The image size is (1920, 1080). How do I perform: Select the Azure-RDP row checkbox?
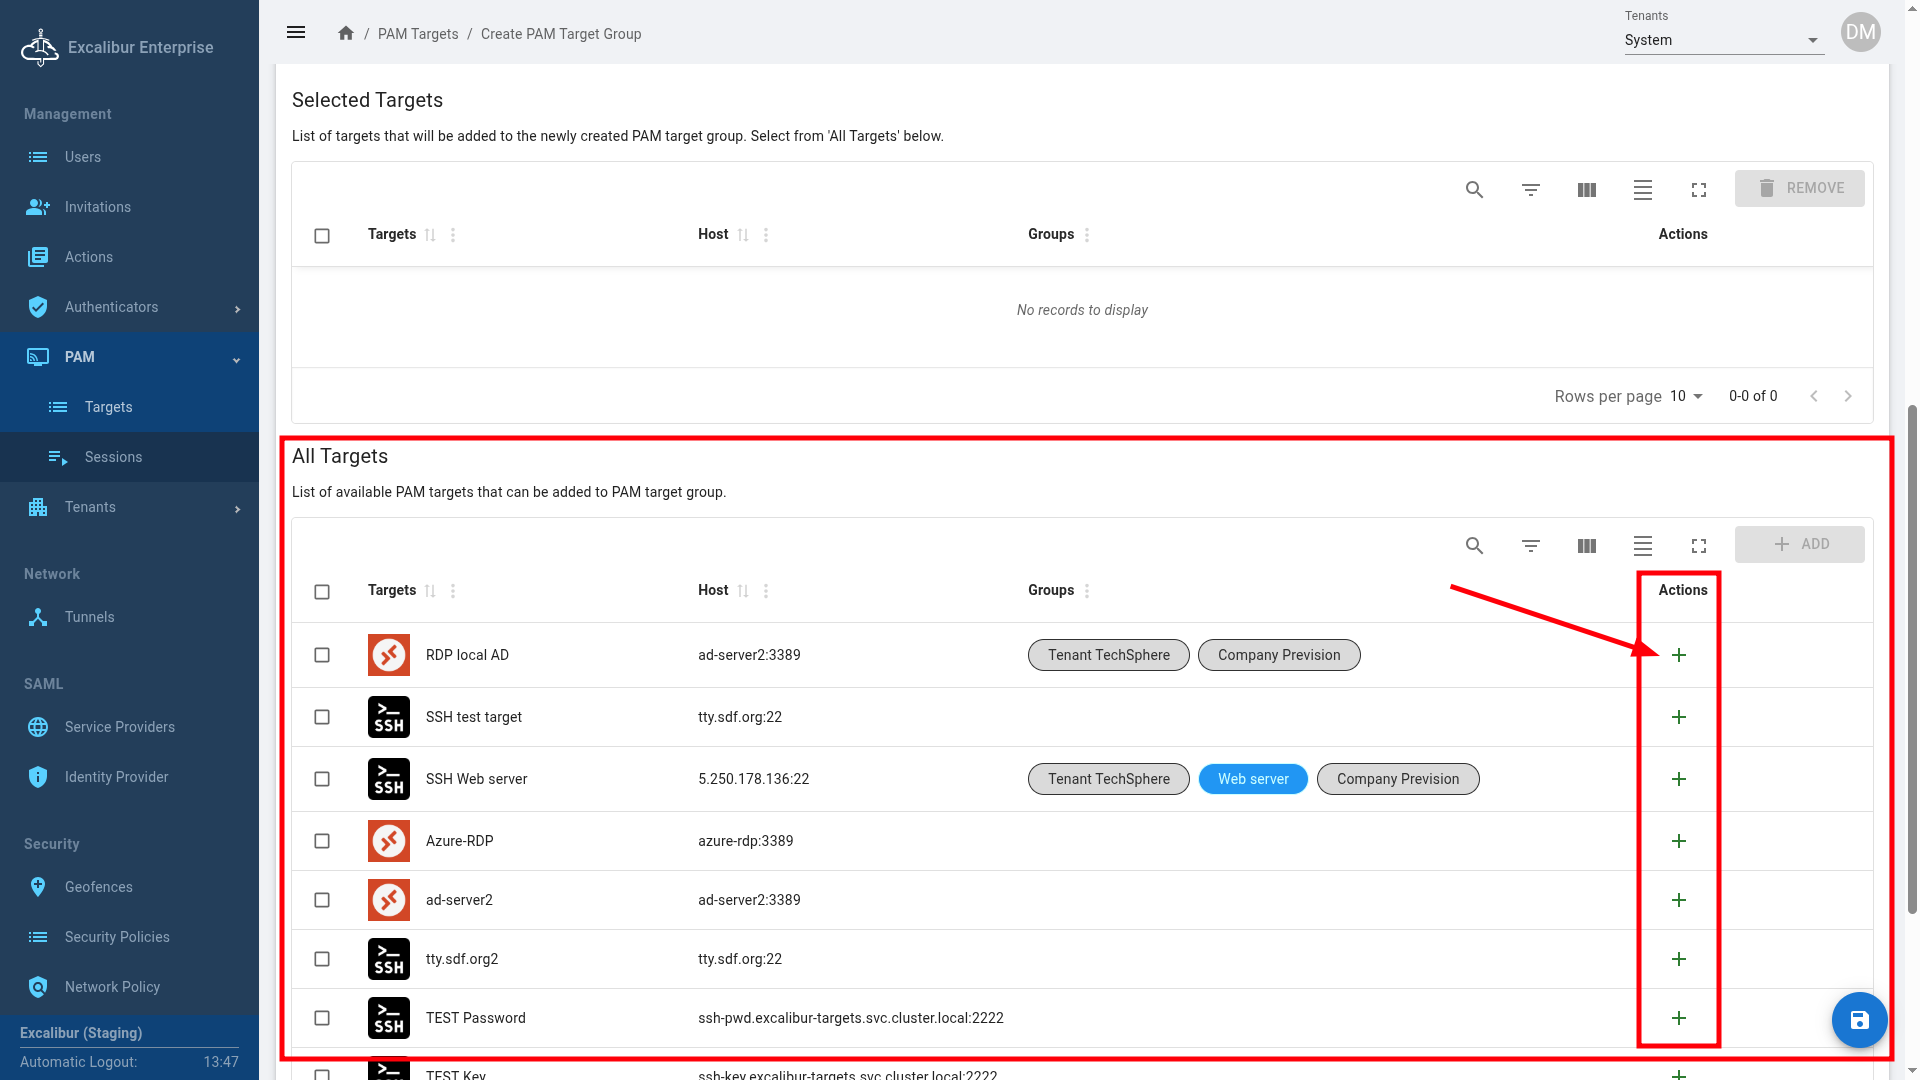[322, 841]
